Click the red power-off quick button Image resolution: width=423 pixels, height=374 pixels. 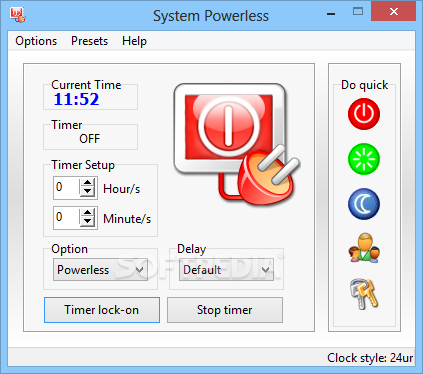[364, 114]
